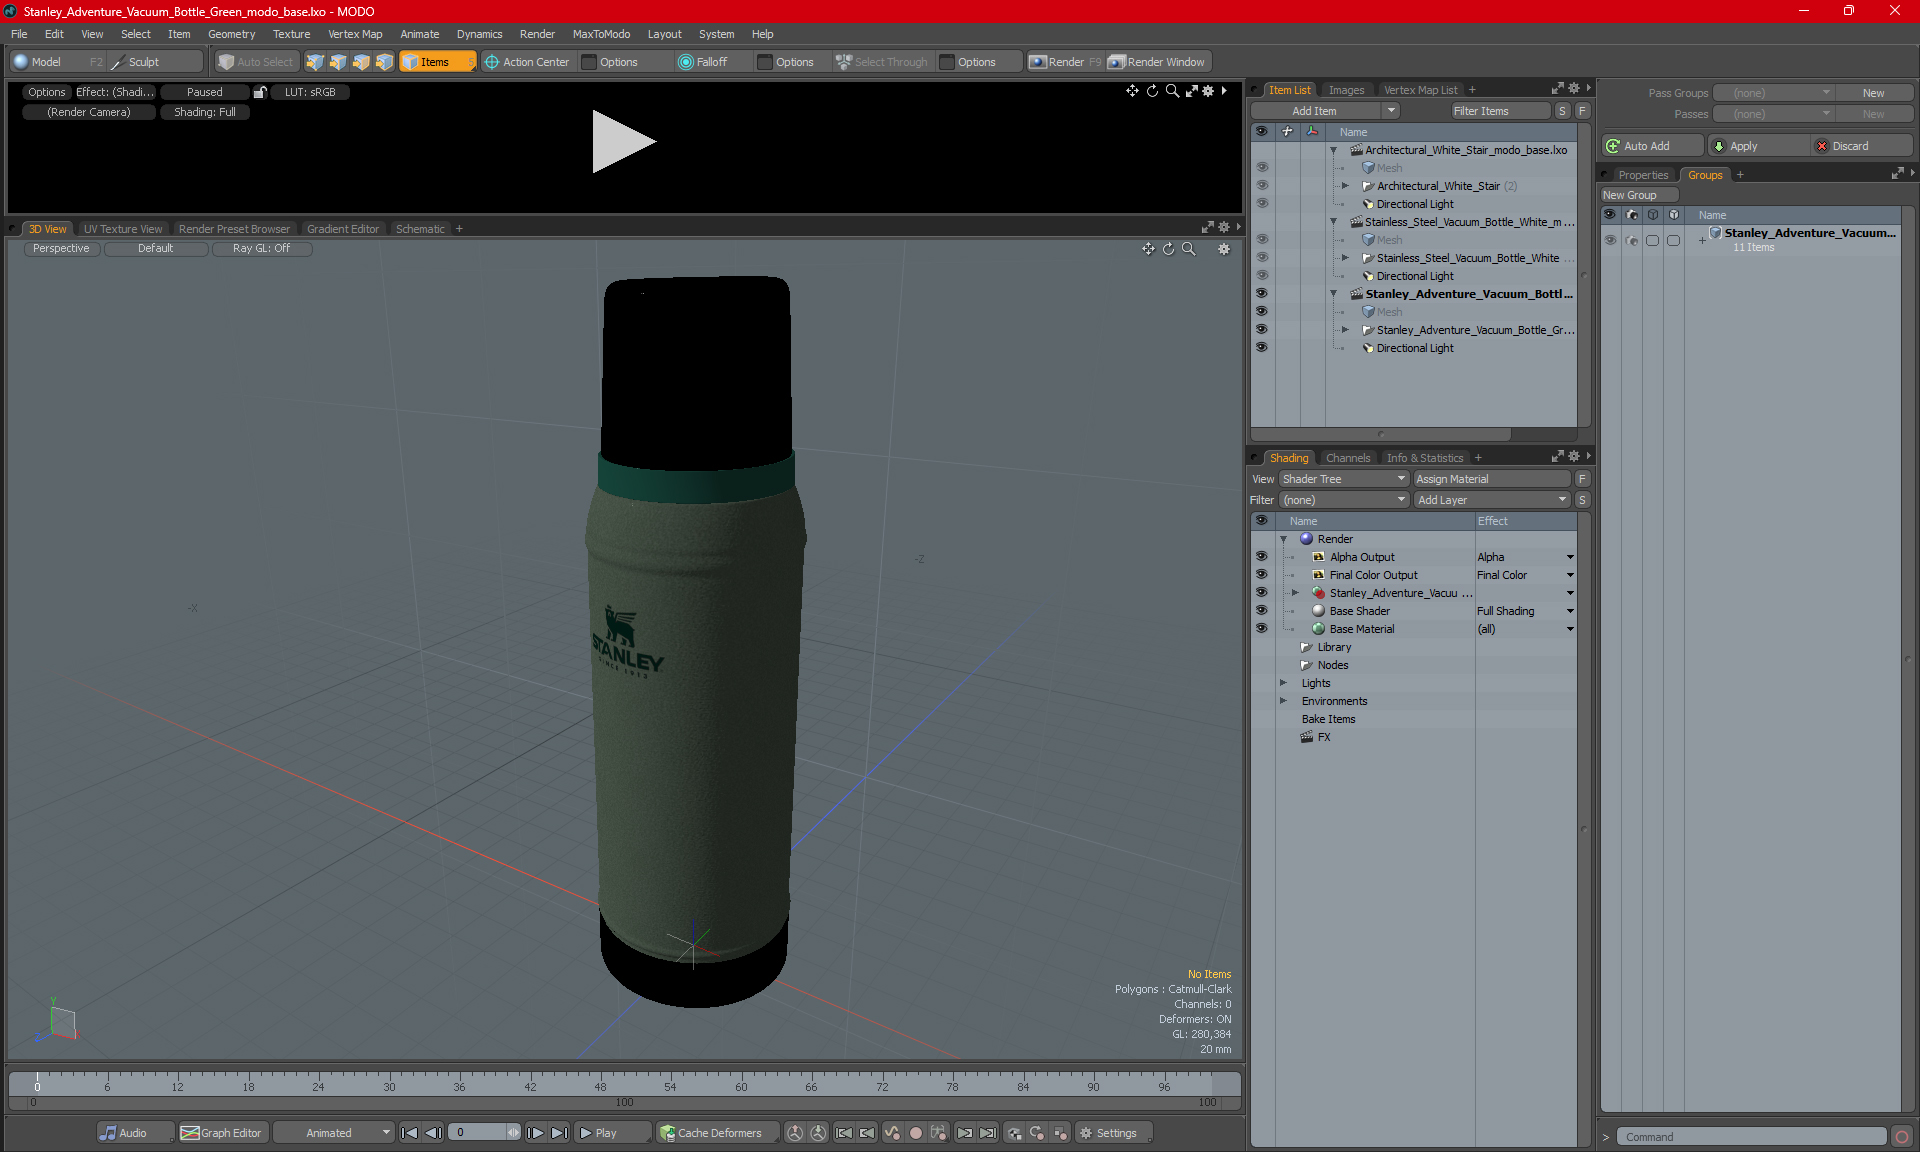Click the Render button

[1065, 62]
